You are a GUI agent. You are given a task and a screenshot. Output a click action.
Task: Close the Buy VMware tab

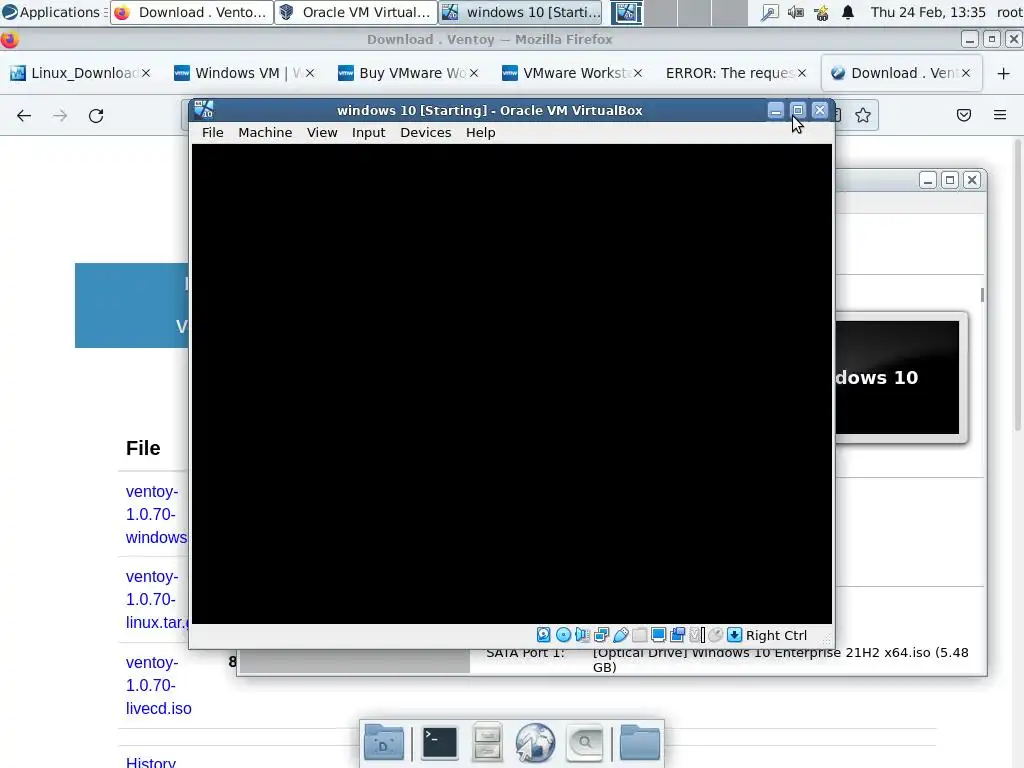(474, 73)
